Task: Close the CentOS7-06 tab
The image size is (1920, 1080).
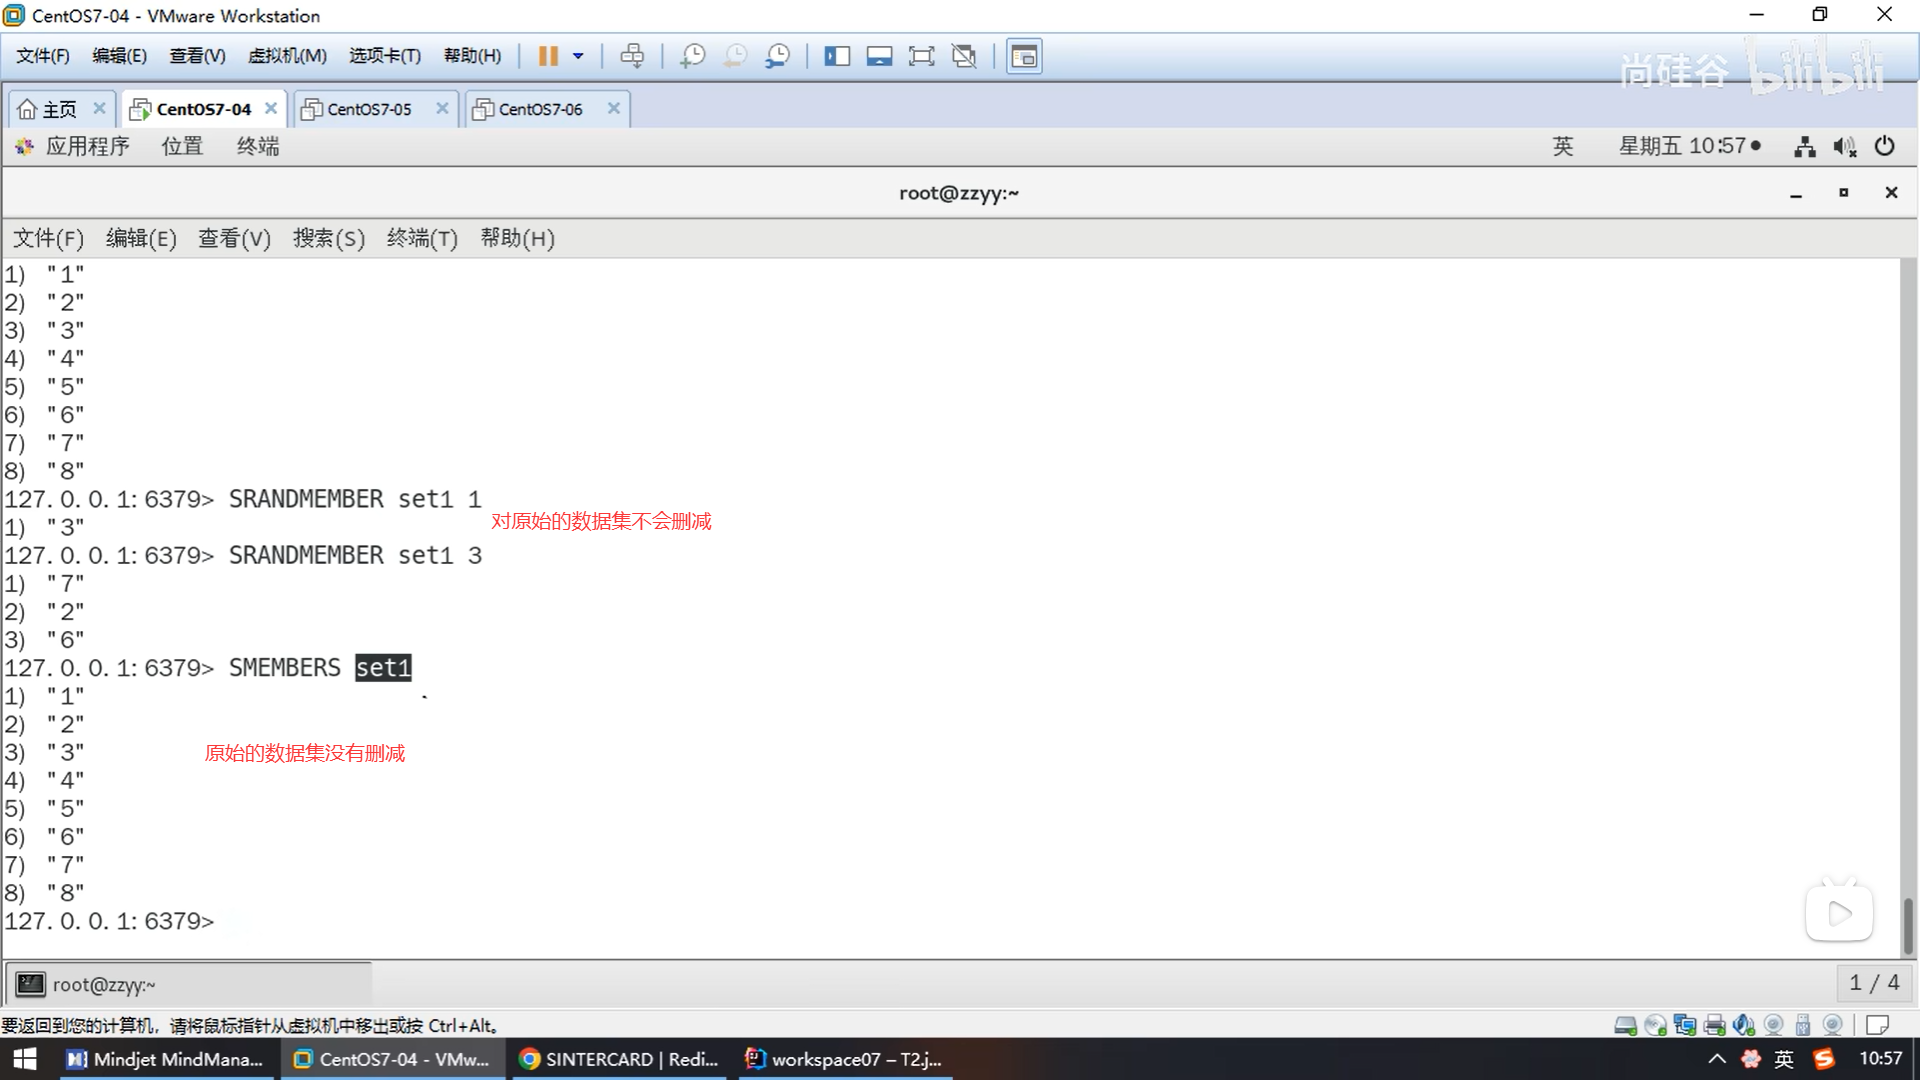Action: pos(614,108)
